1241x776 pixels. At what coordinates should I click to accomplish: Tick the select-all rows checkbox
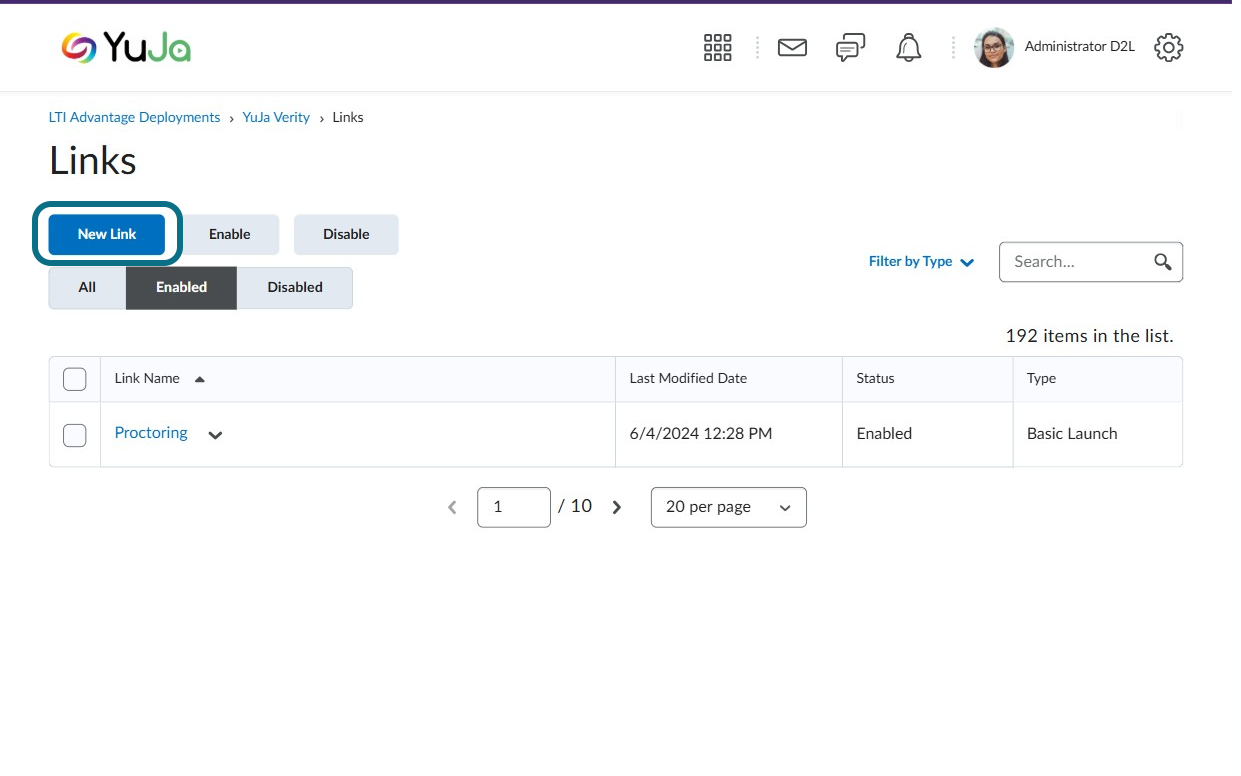pos(75,379)
